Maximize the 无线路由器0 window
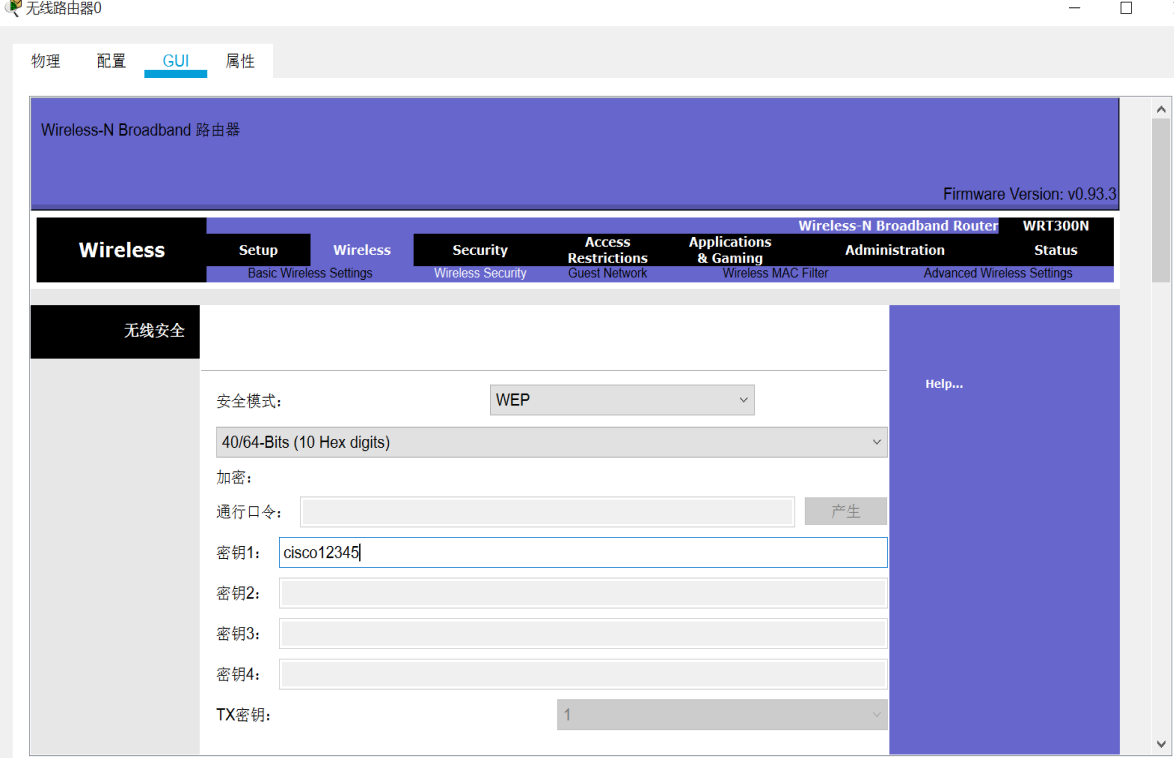The image size is (1174, 758). pyautogui.click(x=1125, y=8)
